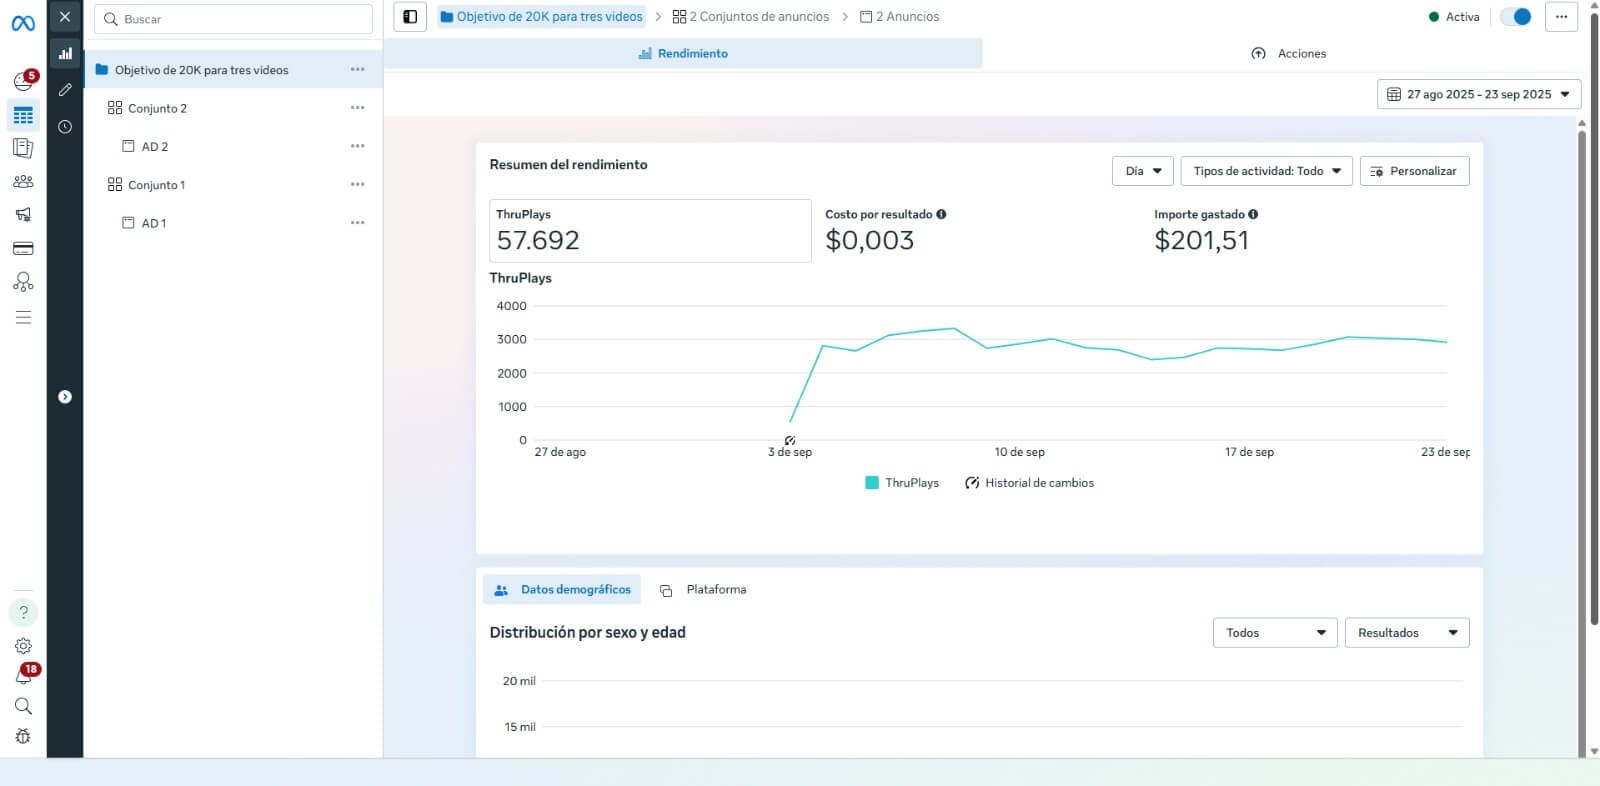Toggle ThruPlays legend series visibility

click(902, 483)
